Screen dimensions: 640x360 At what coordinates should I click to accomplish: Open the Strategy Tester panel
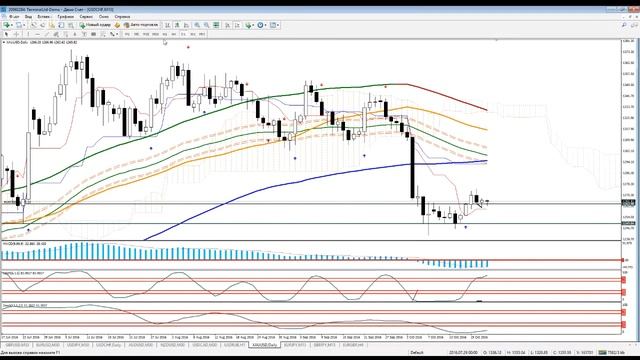[70, 25]
